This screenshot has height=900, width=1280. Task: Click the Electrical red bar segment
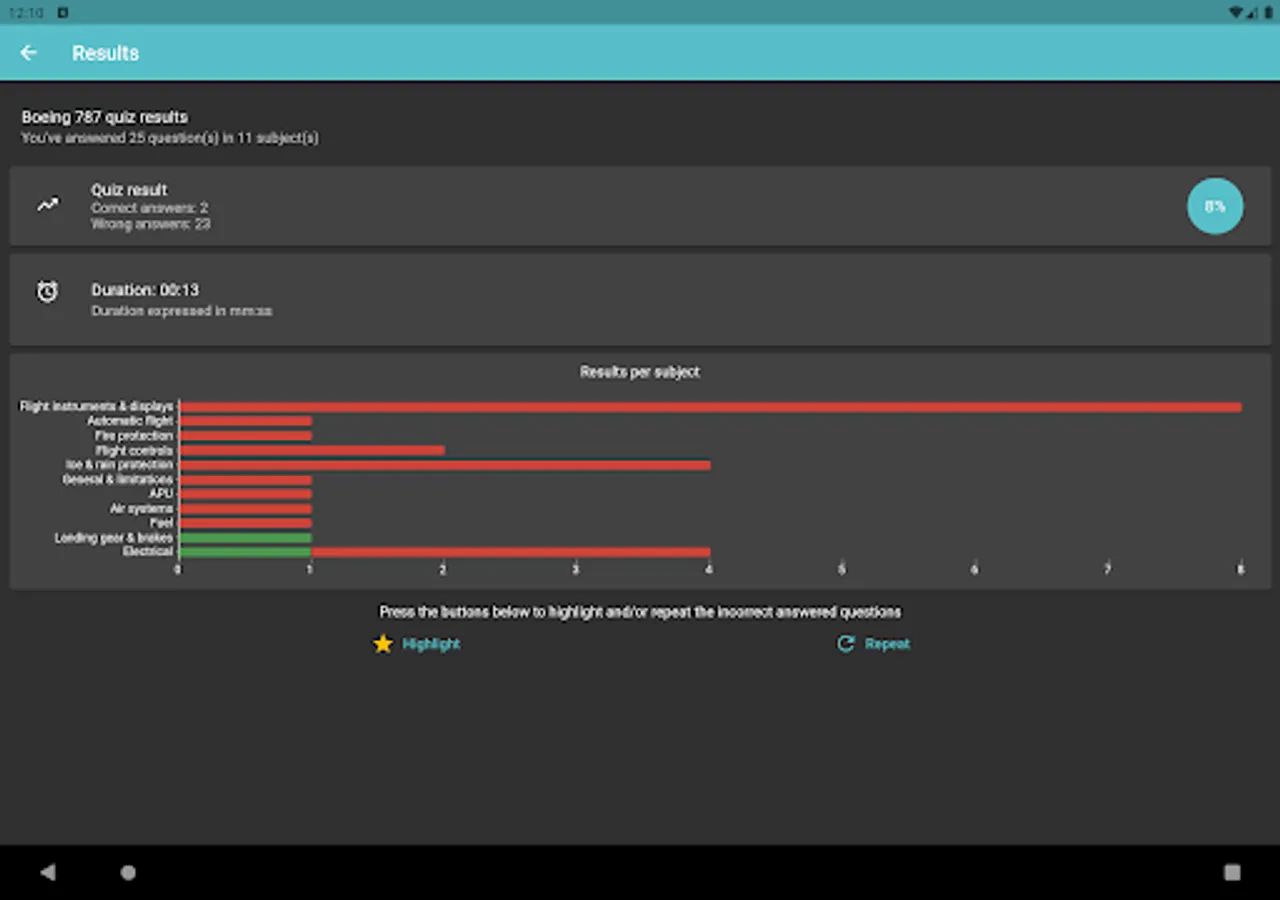[511, 552]
